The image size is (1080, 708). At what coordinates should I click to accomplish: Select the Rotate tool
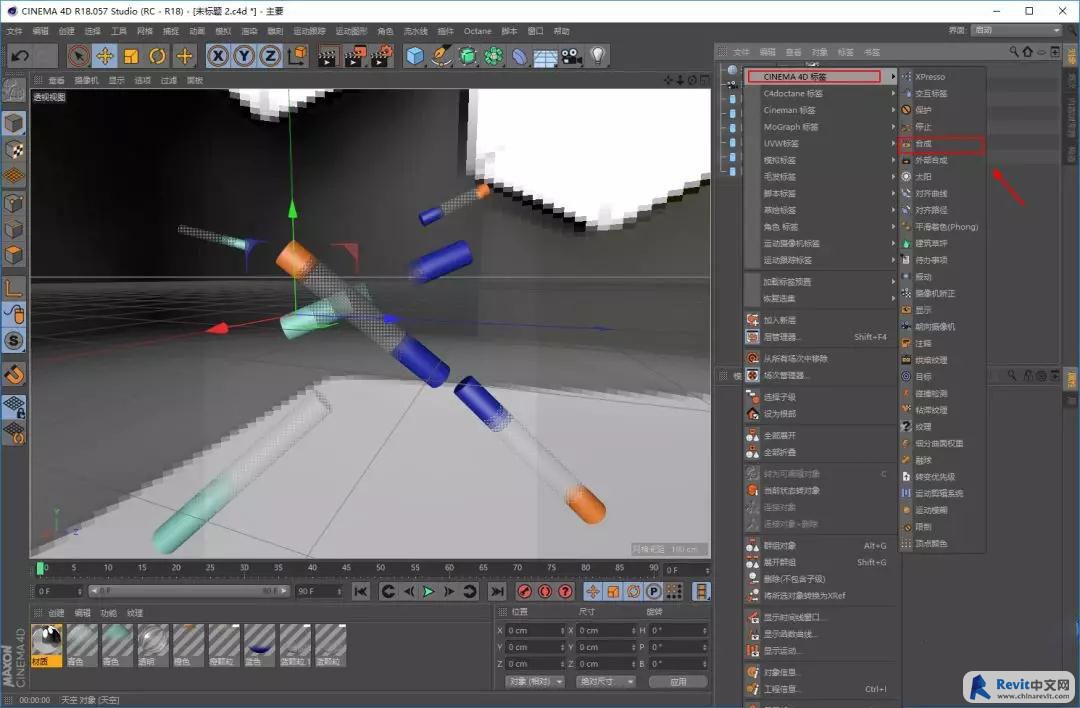(157, 56)
